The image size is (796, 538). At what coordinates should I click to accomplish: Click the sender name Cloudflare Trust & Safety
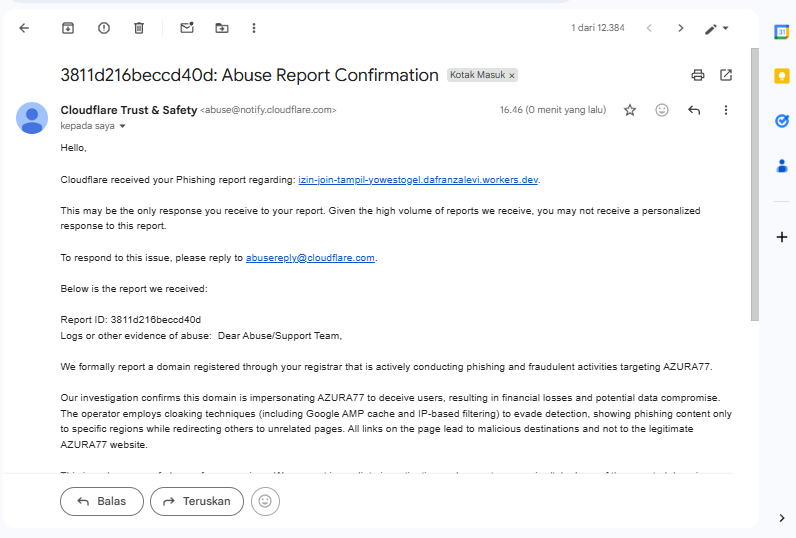128,110
